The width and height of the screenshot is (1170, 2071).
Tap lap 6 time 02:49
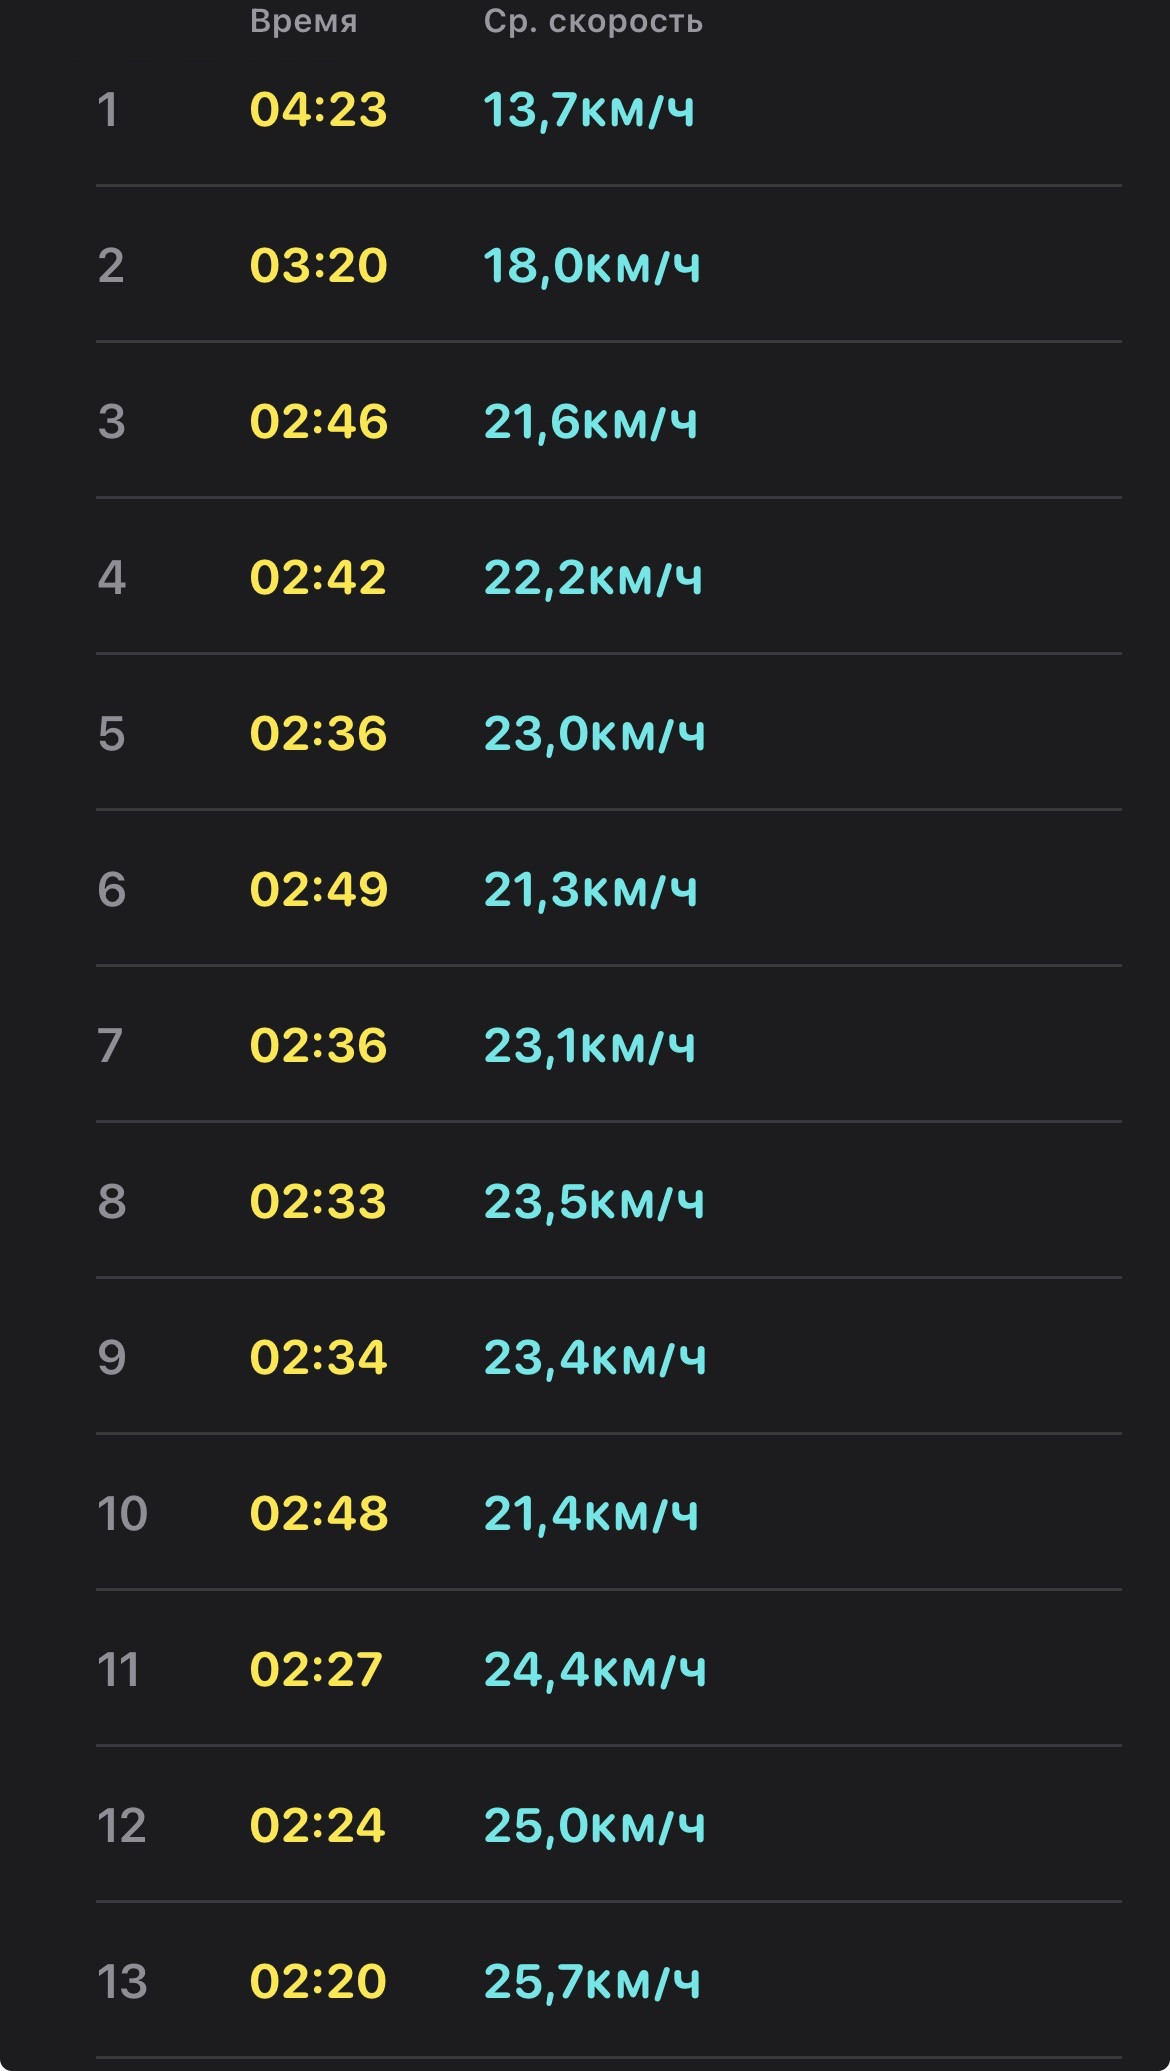[318, 890]
